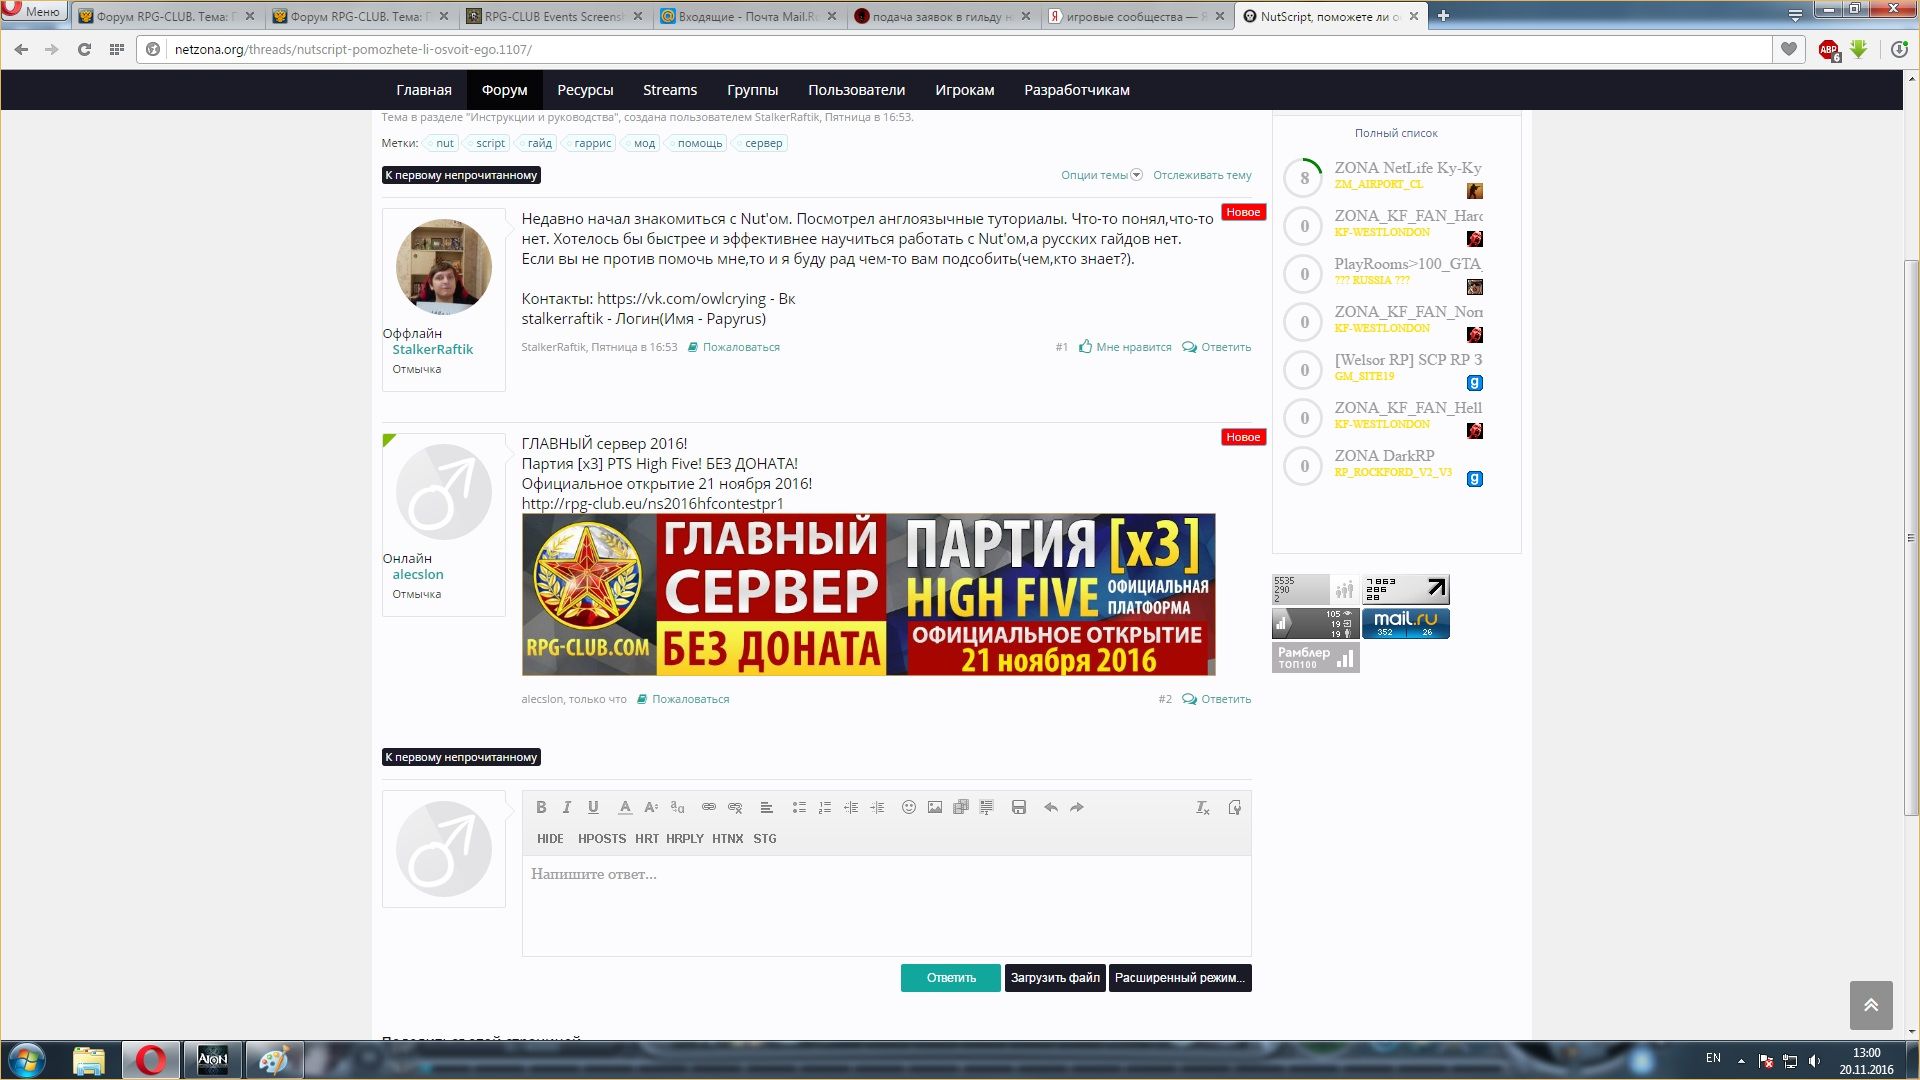Open the text alignment dropdown
The height and width of the screenshot is (1080, 1920).
point(766,807)
